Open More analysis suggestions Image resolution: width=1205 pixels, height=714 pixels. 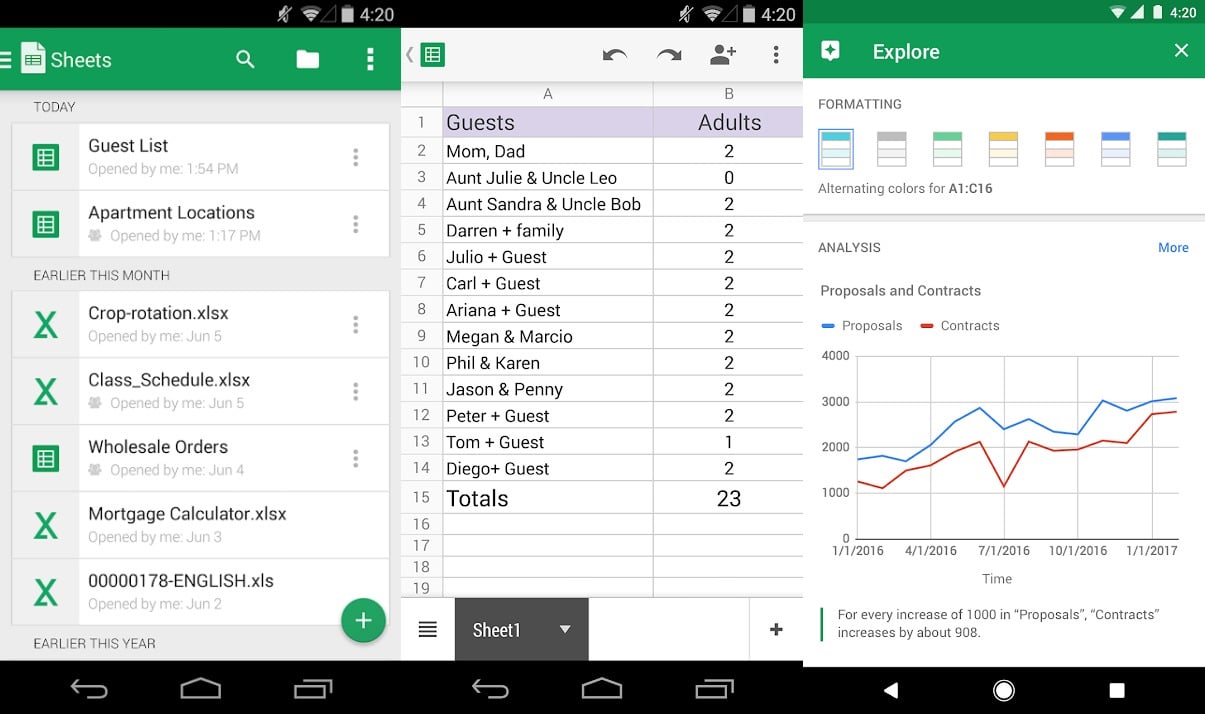1173,247
